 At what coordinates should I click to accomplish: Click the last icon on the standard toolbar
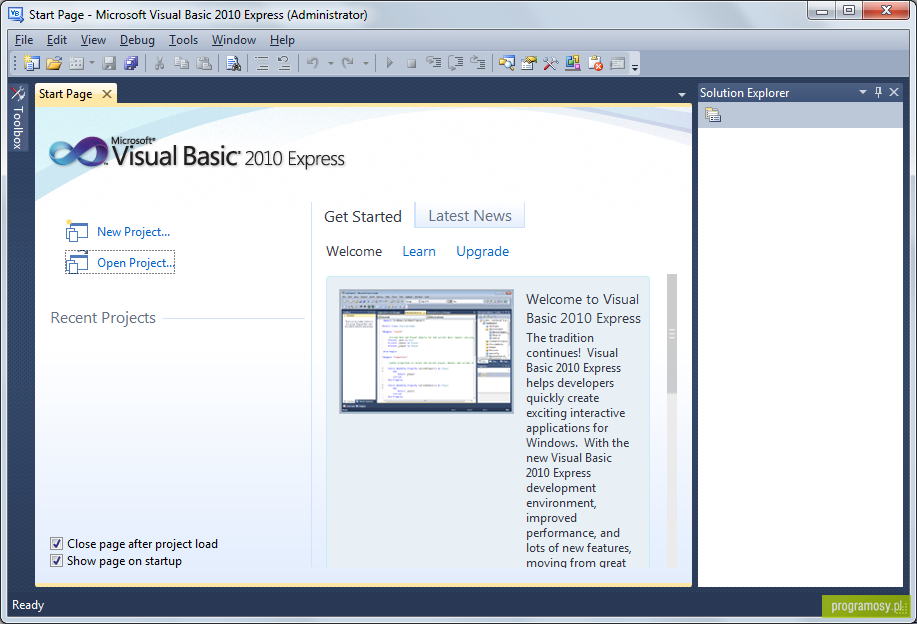(618, 63)
